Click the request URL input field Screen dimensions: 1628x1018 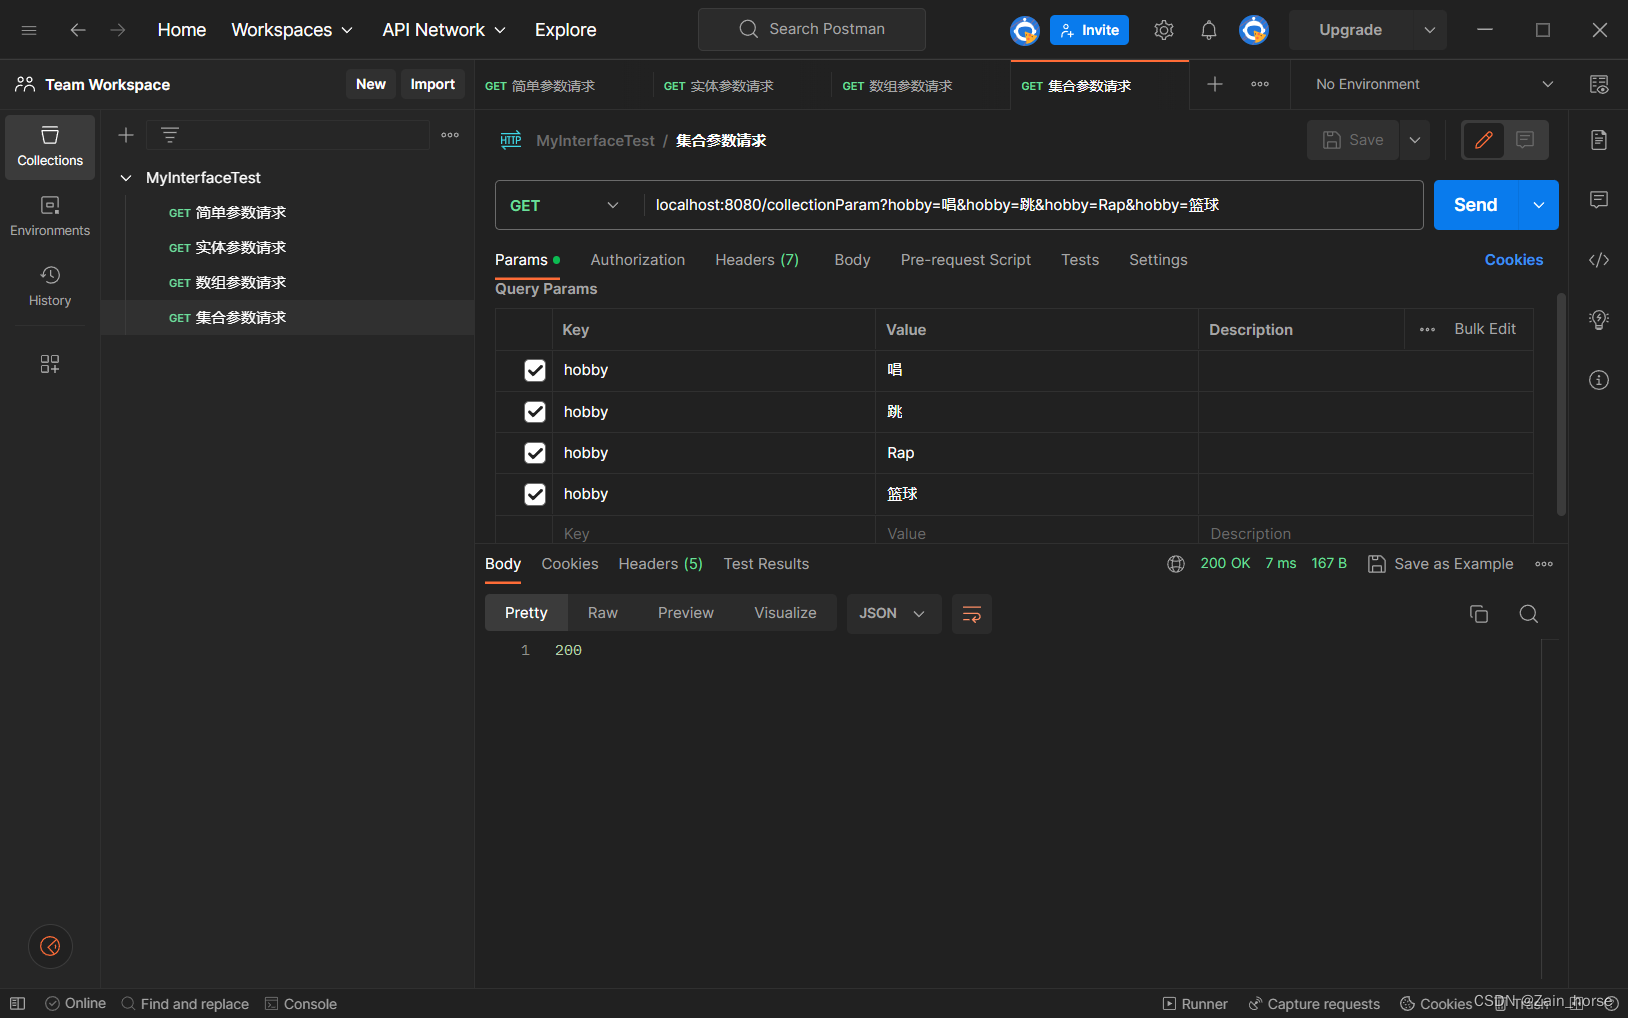click(1033, 205)
